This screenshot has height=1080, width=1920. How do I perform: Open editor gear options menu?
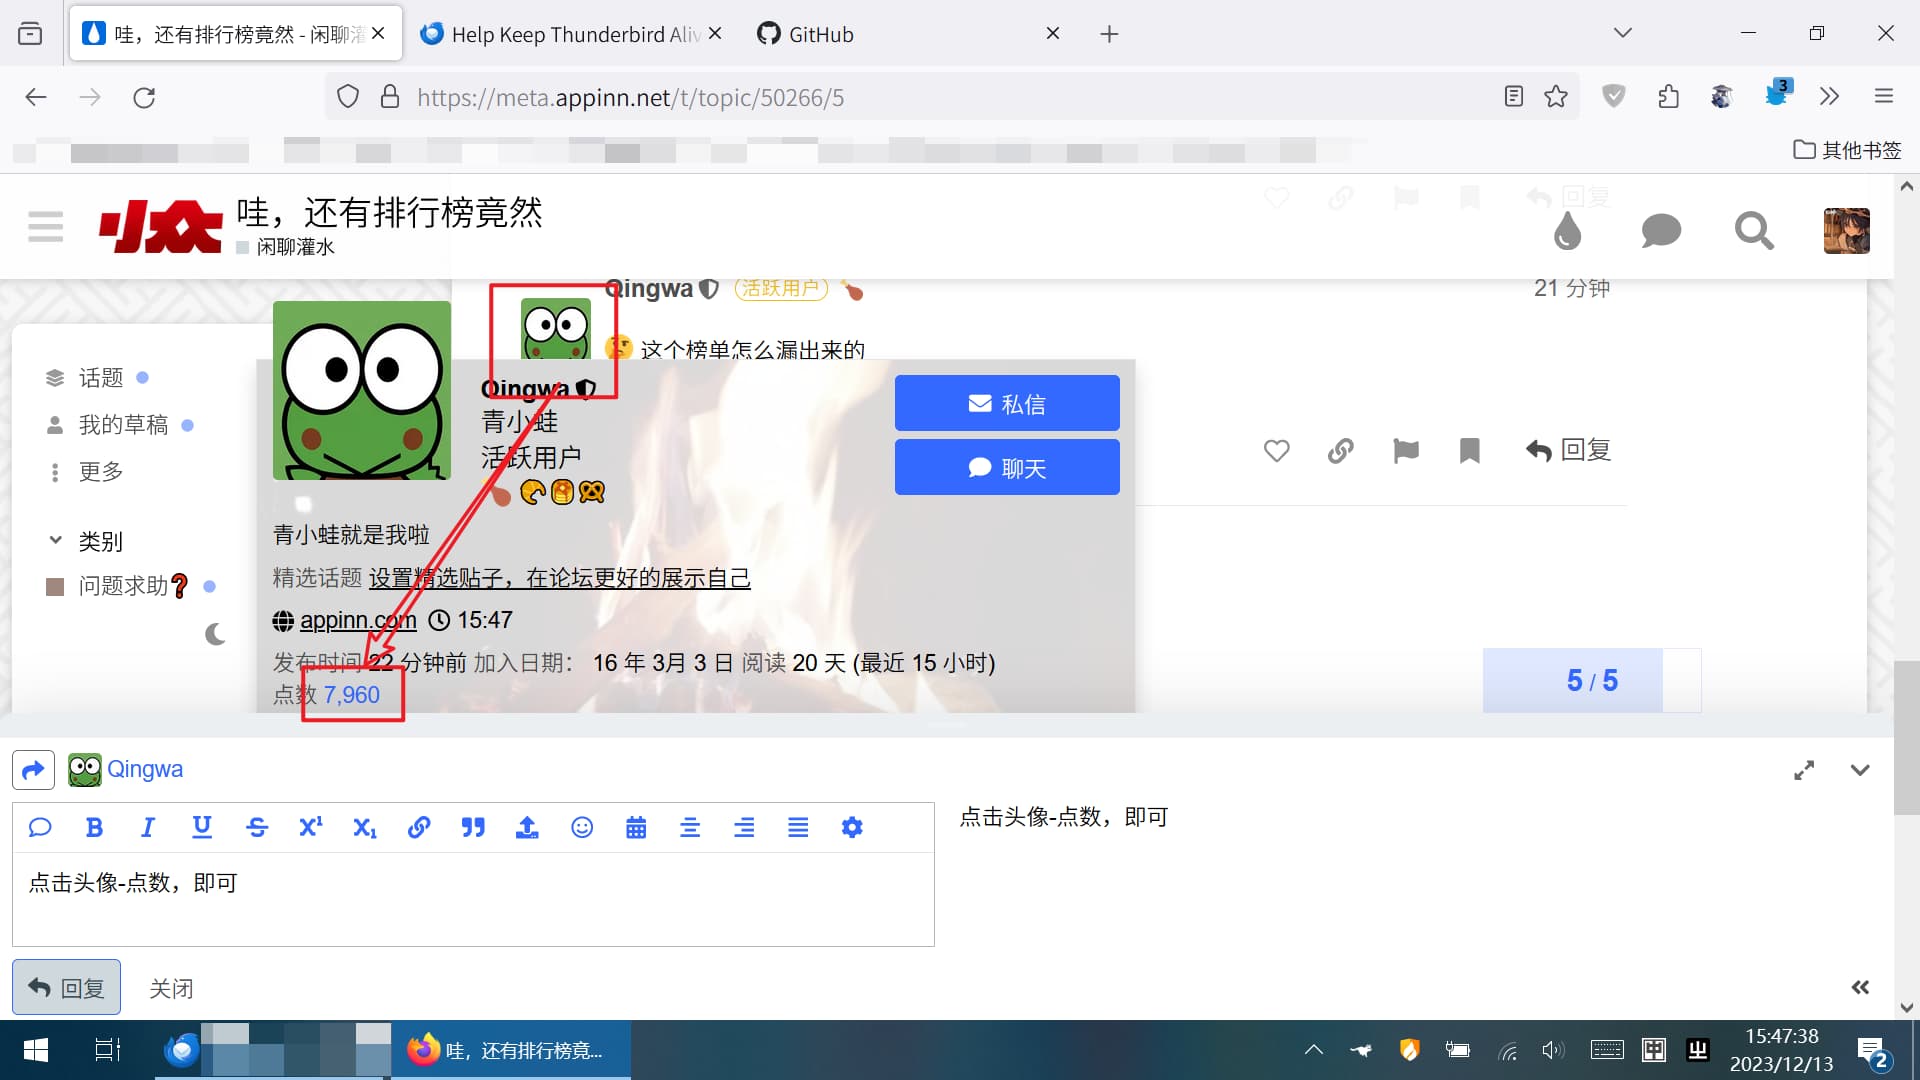point(852,827)
